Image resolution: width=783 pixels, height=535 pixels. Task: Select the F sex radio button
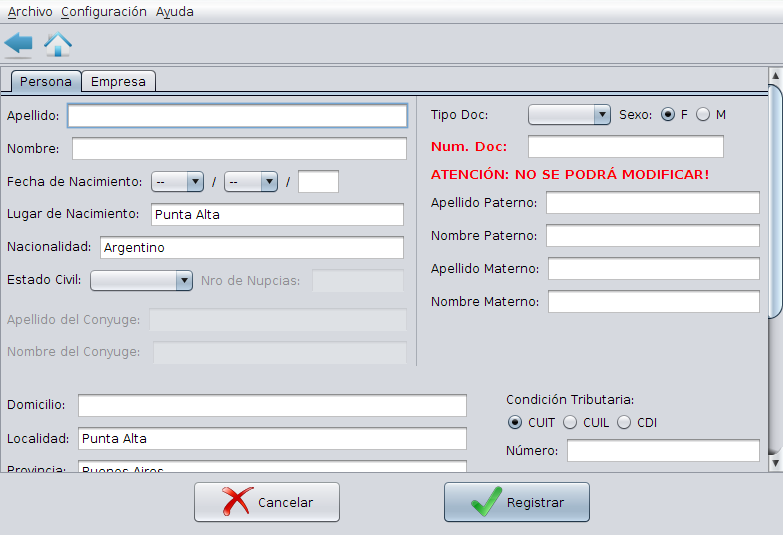click(x=668, y=115)
